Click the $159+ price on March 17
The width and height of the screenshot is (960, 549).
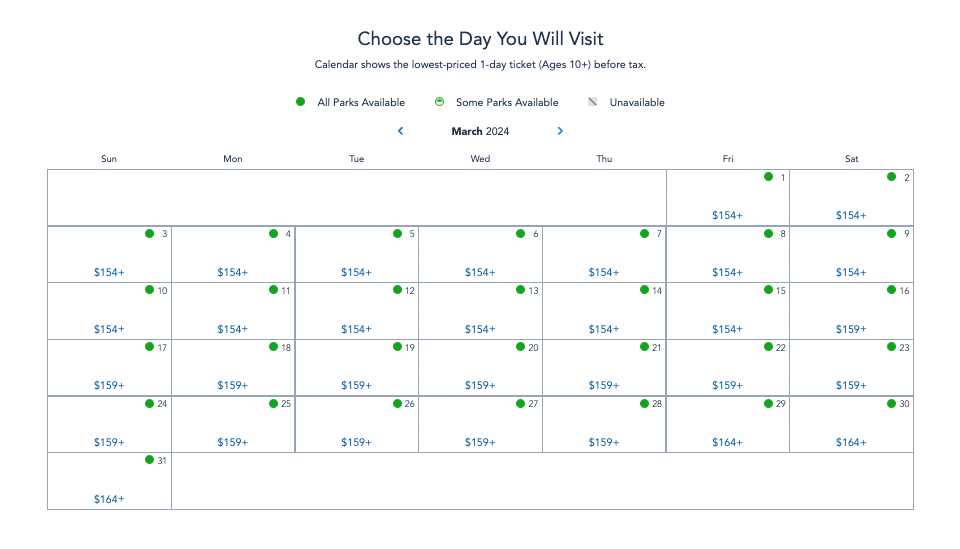[109, 386]
